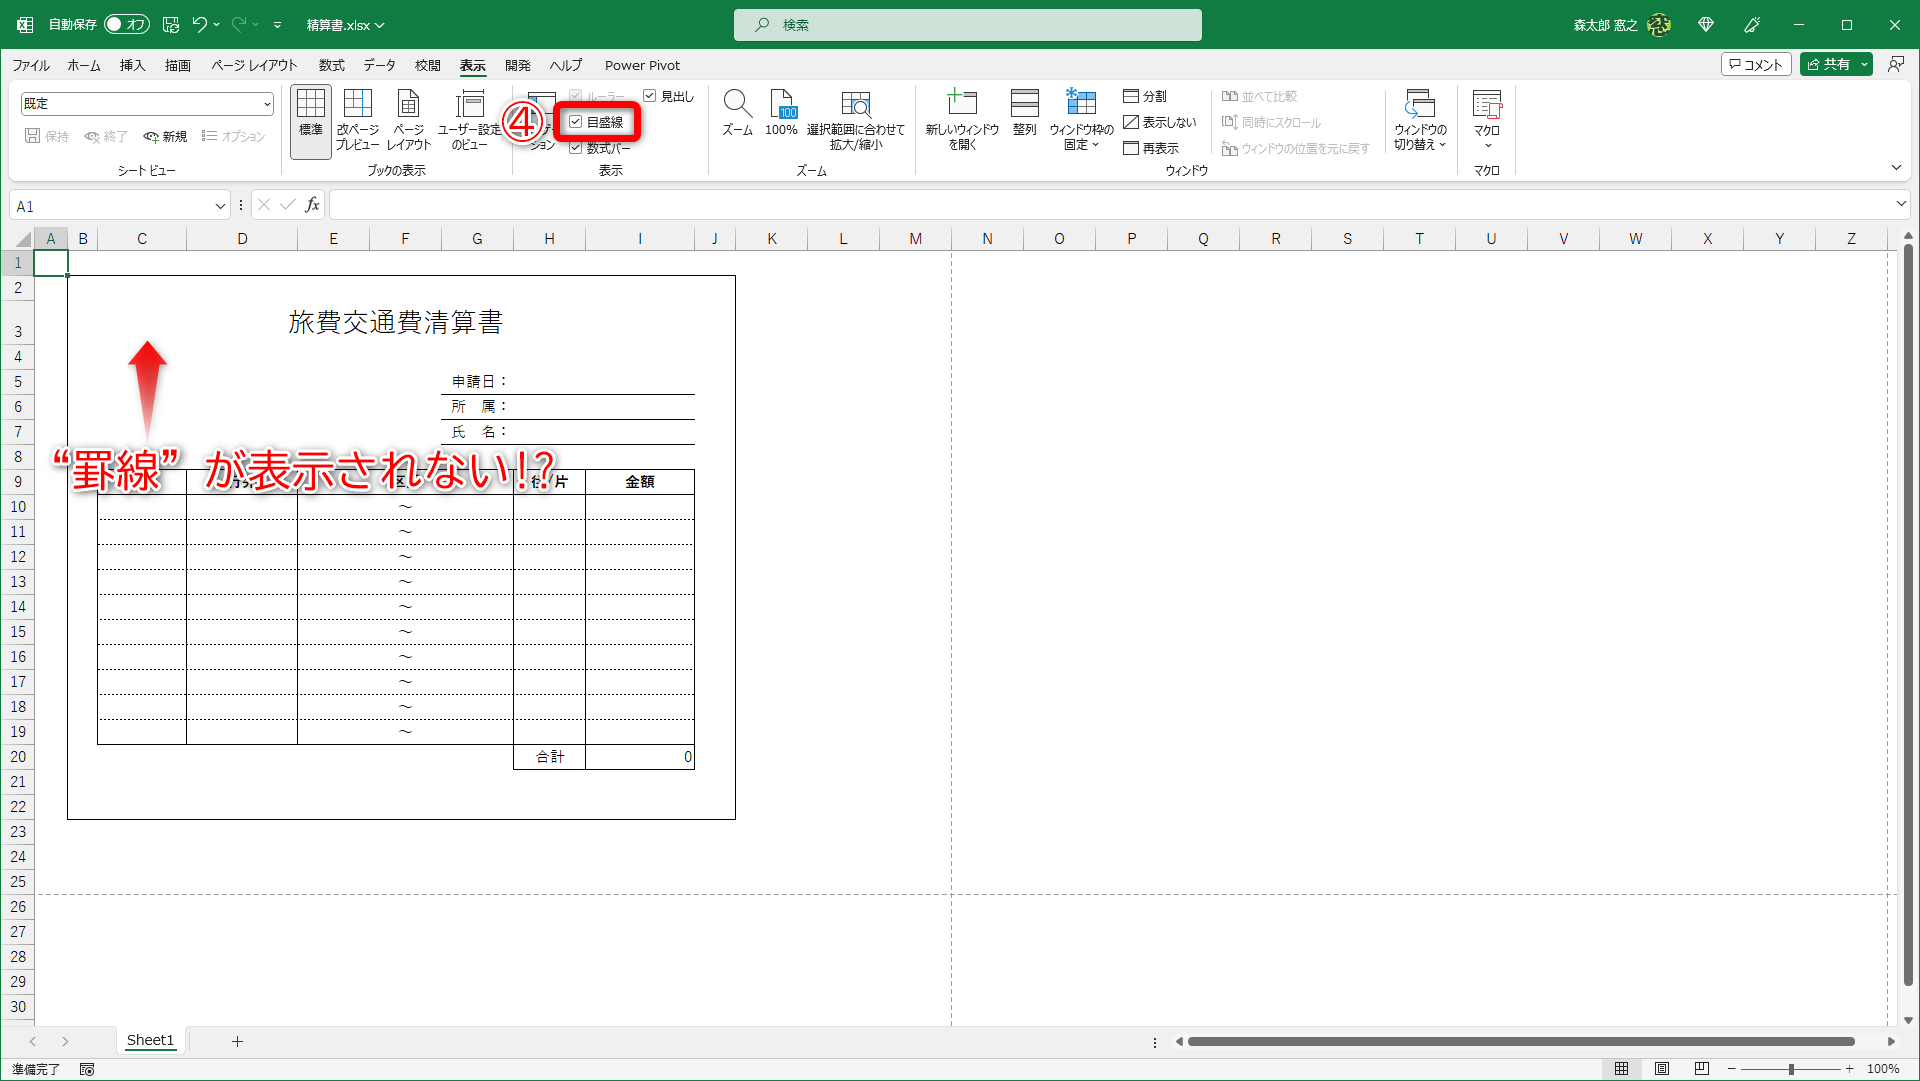Viewport: 1920px width, 1081px height.
Task: Toggle the Headings (見出し) checkbox
Action: pos(650,96)
